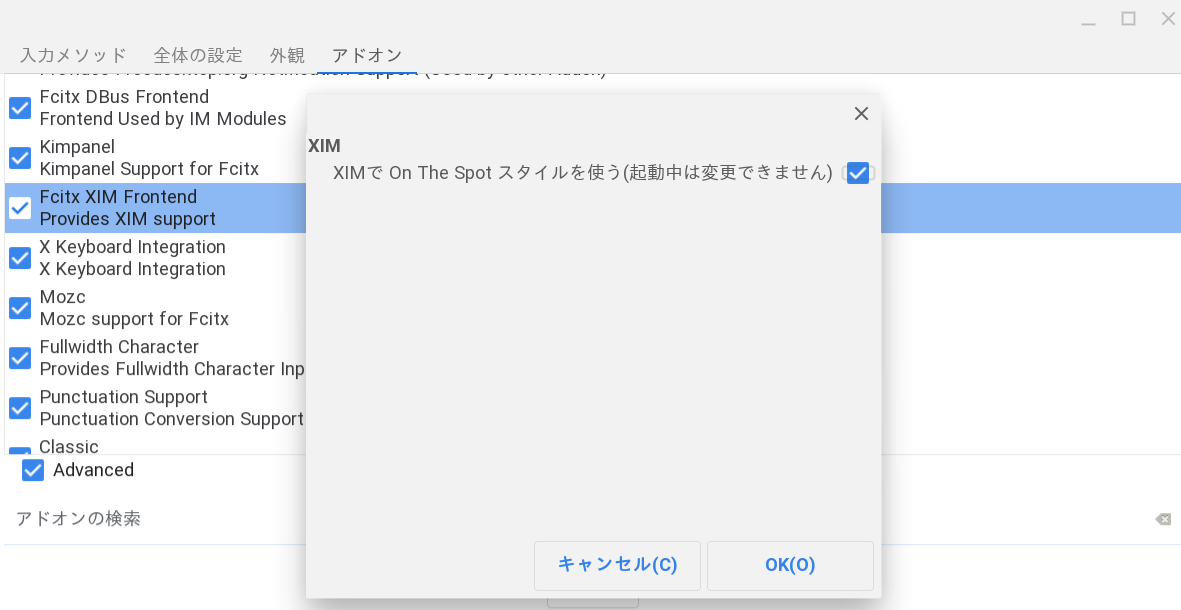Click the XIMで On The Spot label

click(x=582, y=173)
